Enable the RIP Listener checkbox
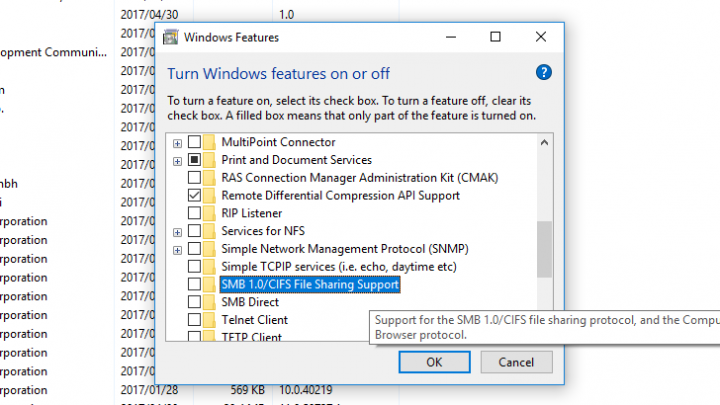This screenshot has height=405, width=720. [x=194, y=213]
